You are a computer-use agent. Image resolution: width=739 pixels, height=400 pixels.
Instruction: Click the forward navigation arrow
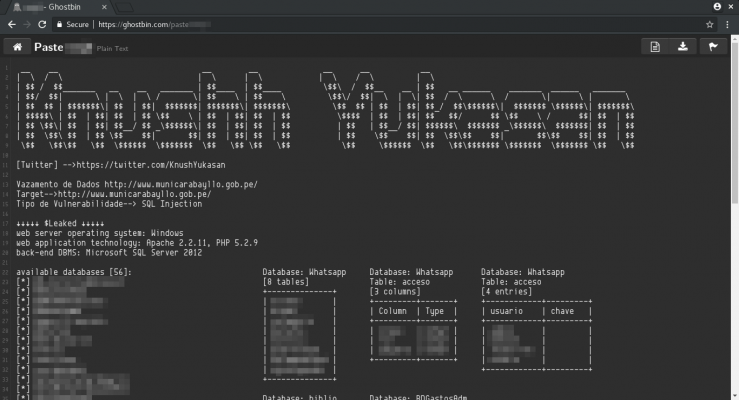25,23
